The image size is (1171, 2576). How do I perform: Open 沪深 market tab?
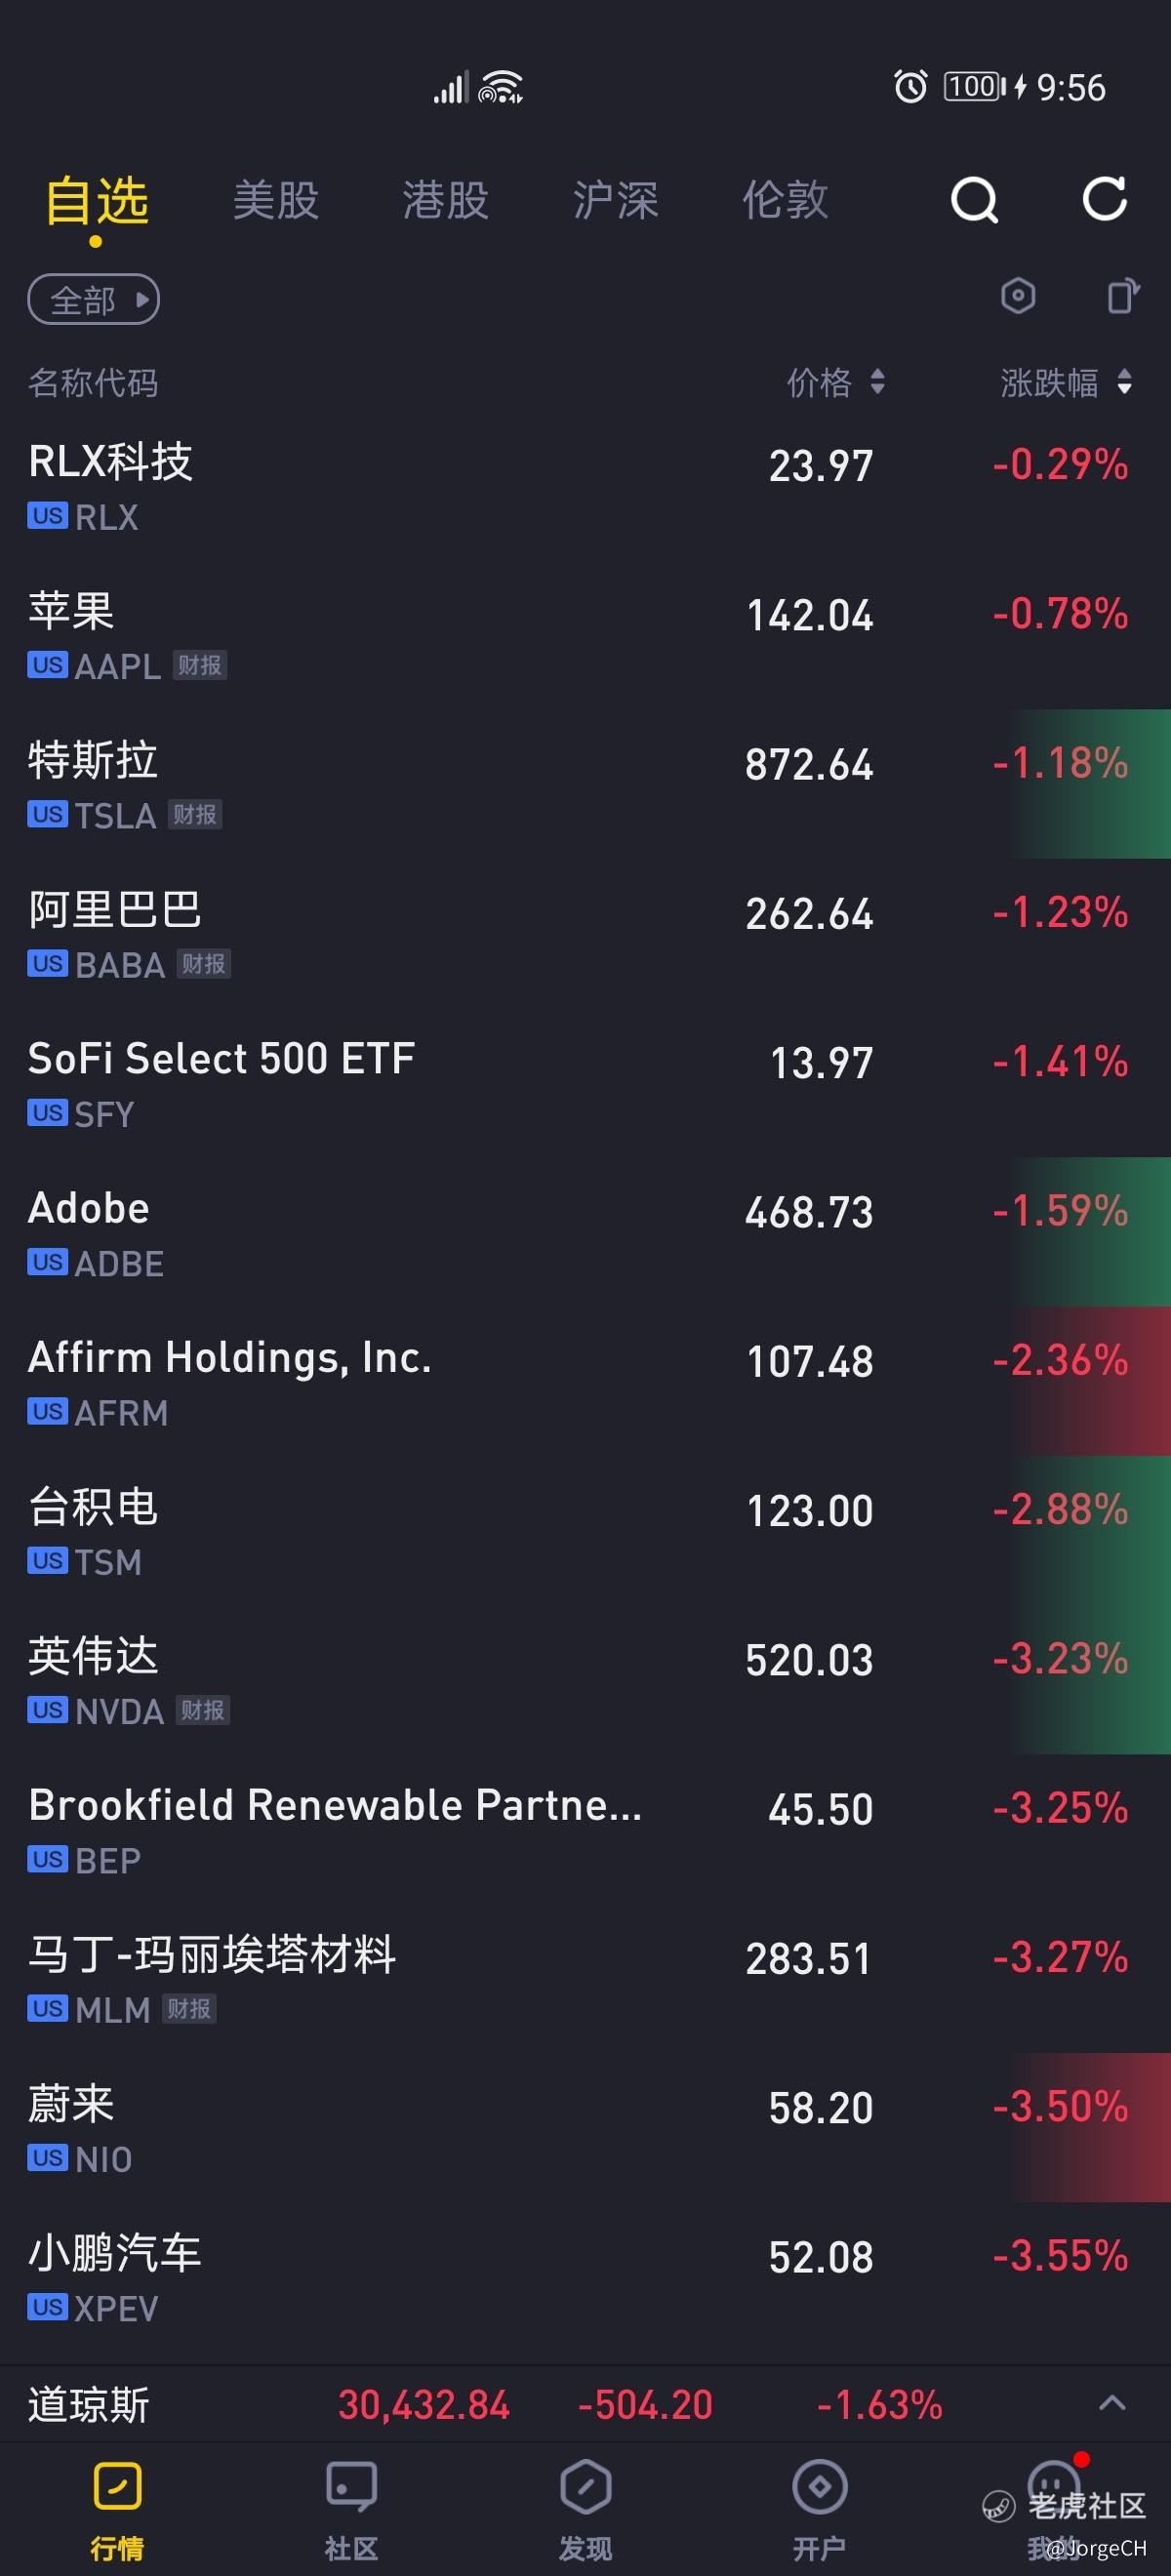click(x=616, y=200)
